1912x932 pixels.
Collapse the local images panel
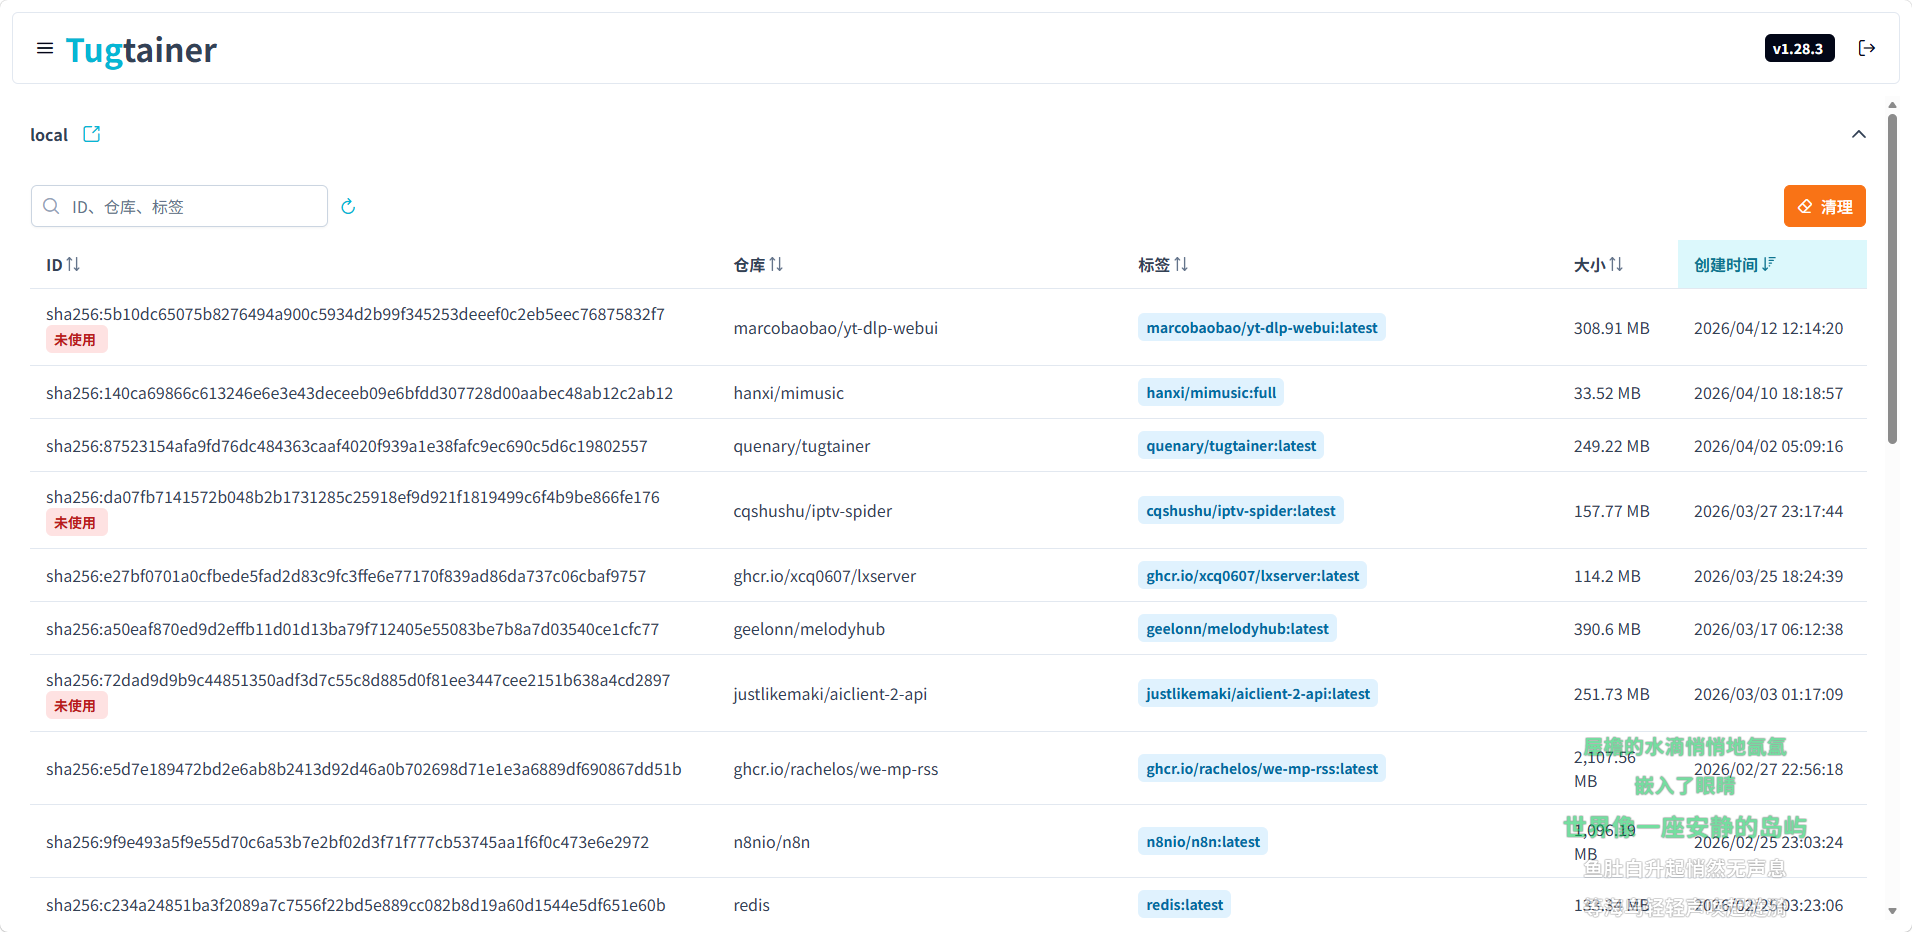click(x=1858, y=134)
